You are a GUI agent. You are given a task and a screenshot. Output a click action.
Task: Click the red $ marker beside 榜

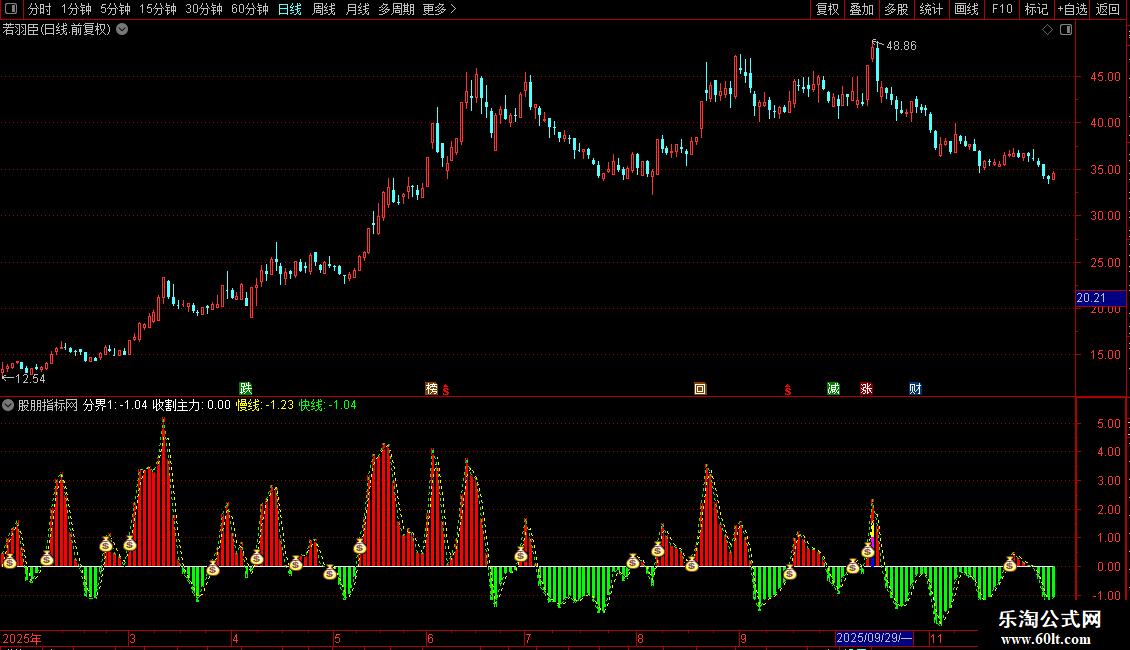(446, 389)
